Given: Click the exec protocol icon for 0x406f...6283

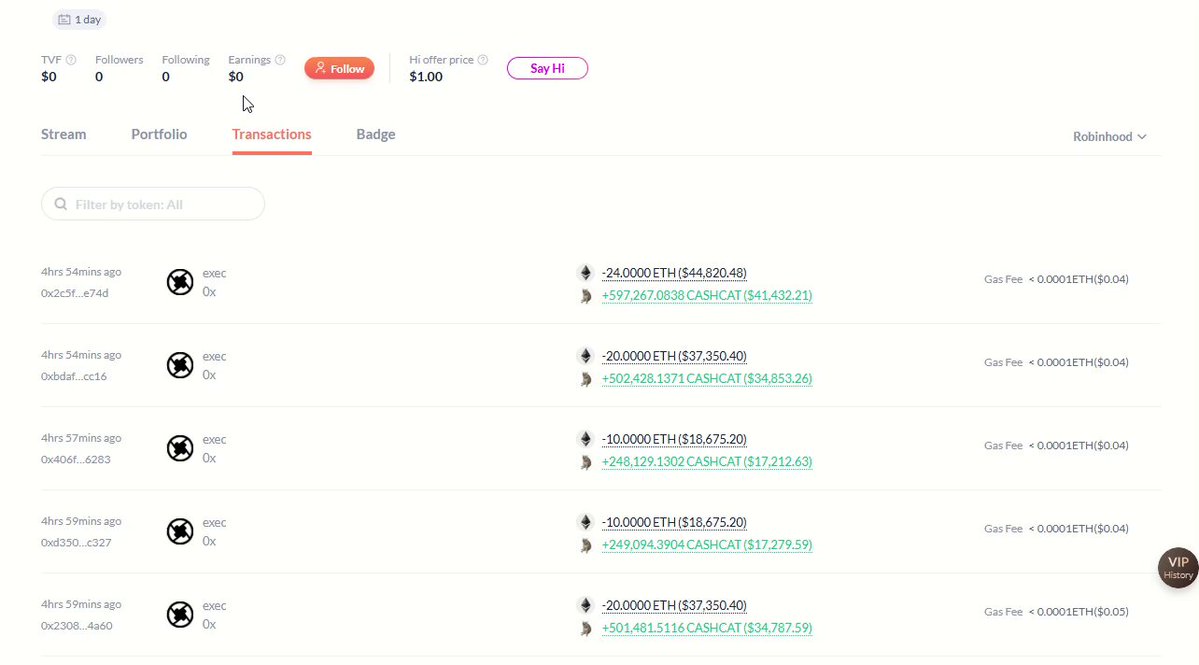Looking at the screenshot, I should coord(180,449).
